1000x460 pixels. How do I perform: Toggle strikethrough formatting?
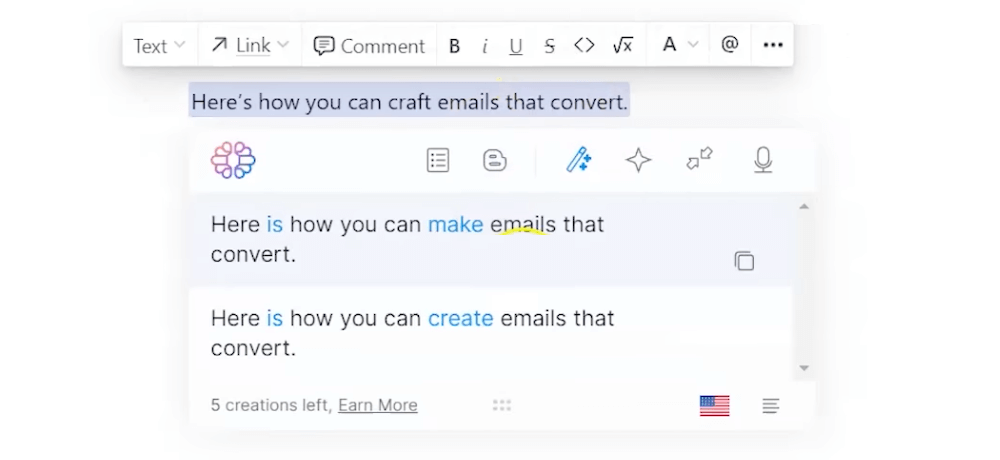pos(550,46)
